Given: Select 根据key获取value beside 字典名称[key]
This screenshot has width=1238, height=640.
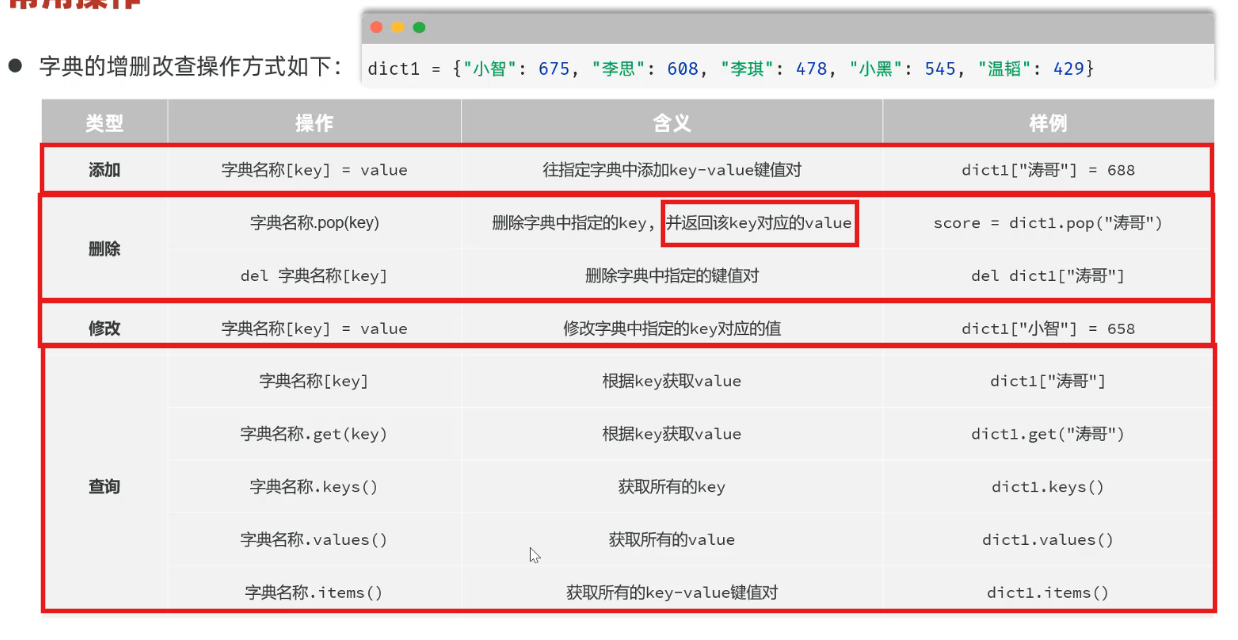Looking at the screenshot, I should click(672, 381).
